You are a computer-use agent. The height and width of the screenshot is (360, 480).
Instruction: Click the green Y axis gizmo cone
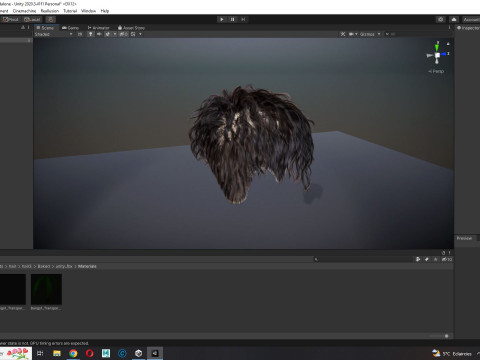pos(437,47)
